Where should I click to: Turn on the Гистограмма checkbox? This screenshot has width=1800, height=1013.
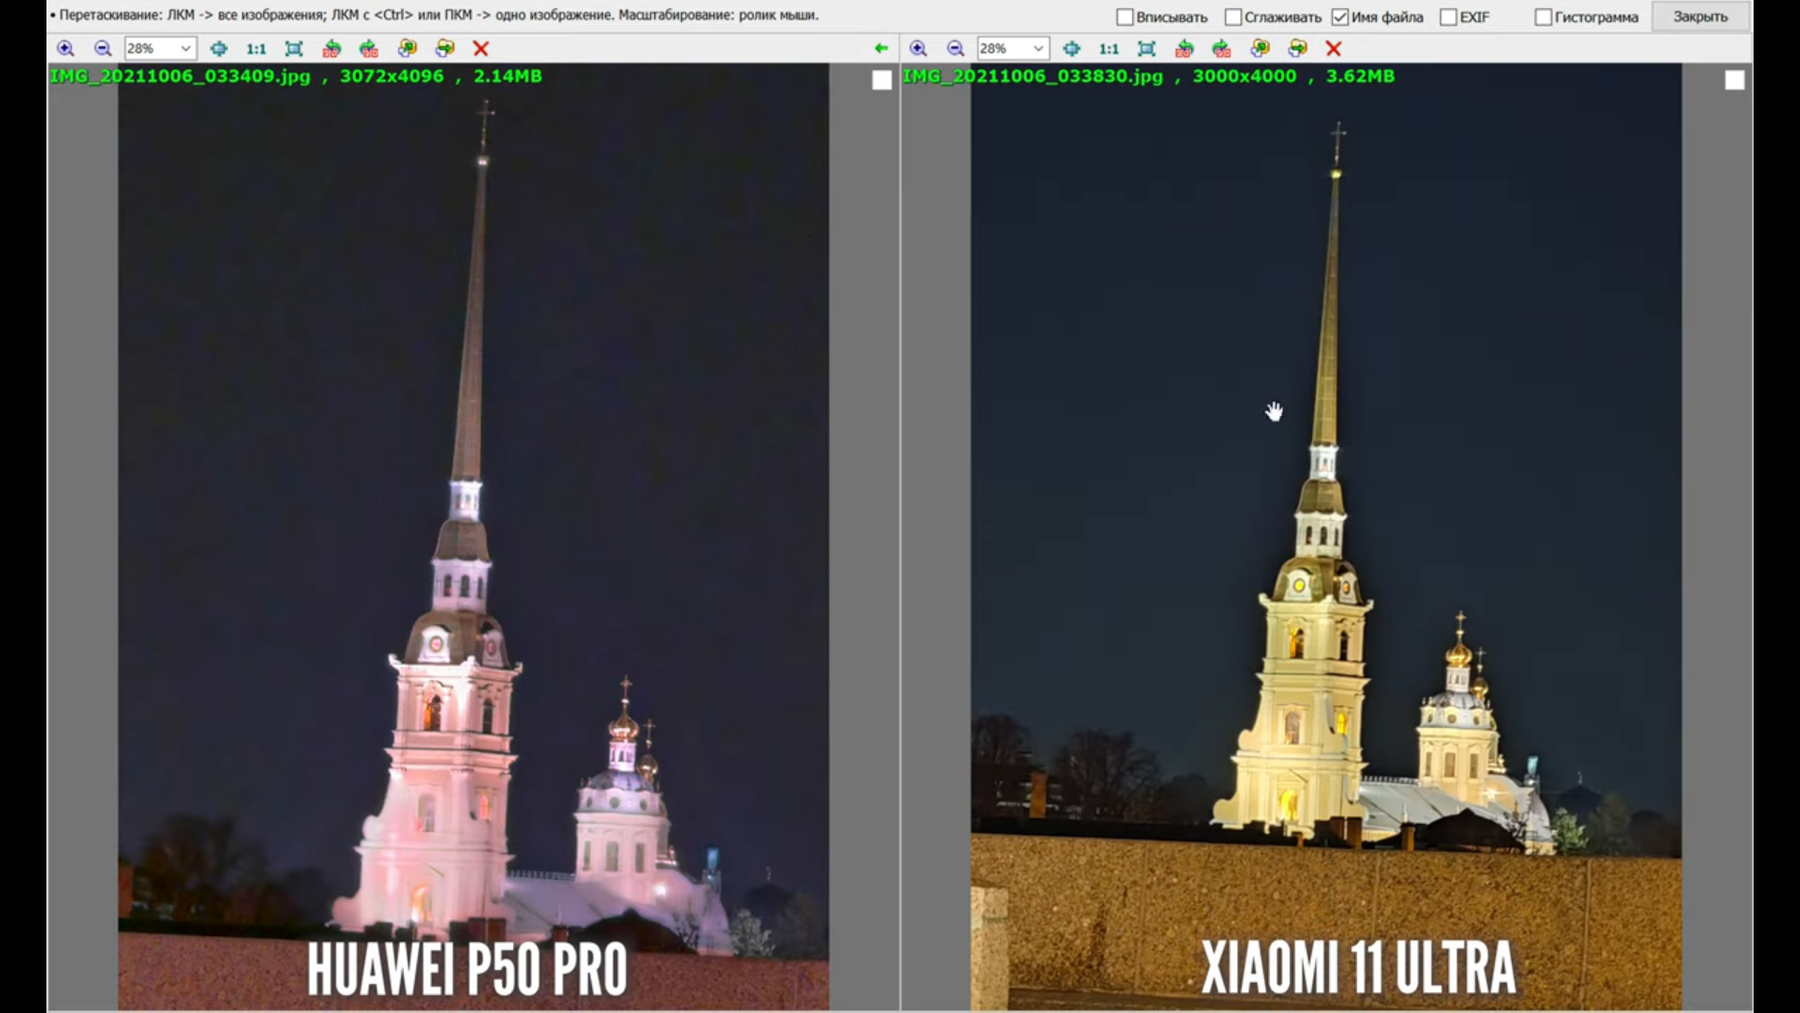point(1543,17)
